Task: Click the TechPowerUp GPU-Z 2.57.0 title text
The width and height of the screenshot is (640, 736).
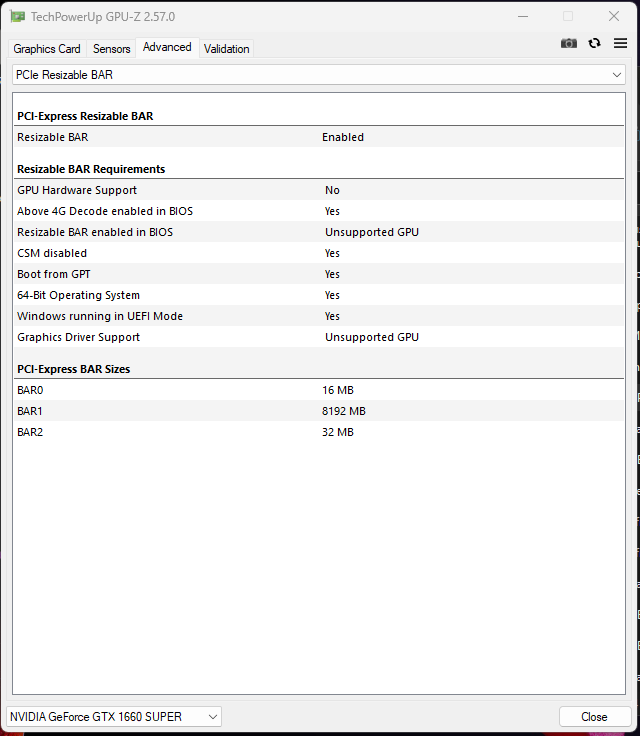Action: click(x=103, y=17)
